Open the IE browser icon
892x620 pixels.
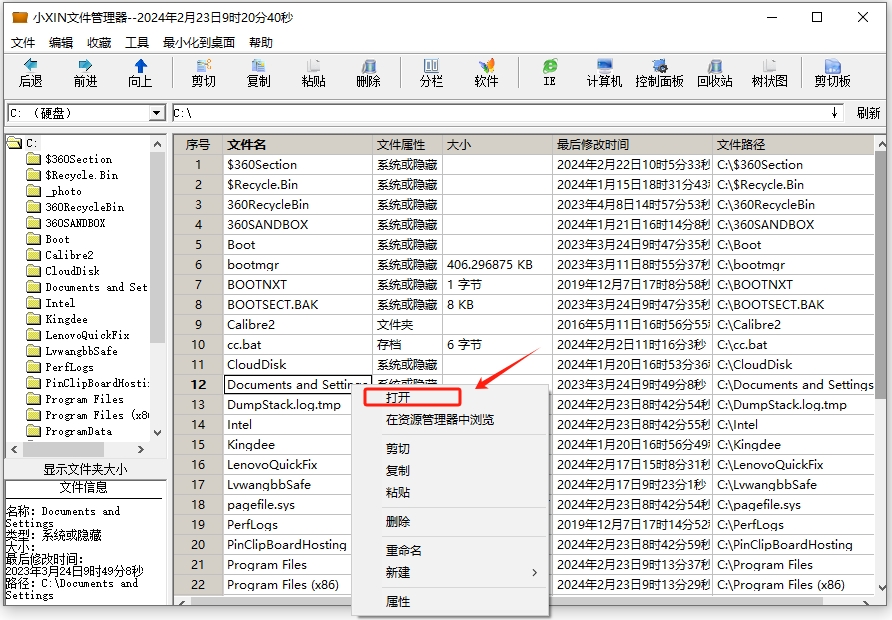549,72
